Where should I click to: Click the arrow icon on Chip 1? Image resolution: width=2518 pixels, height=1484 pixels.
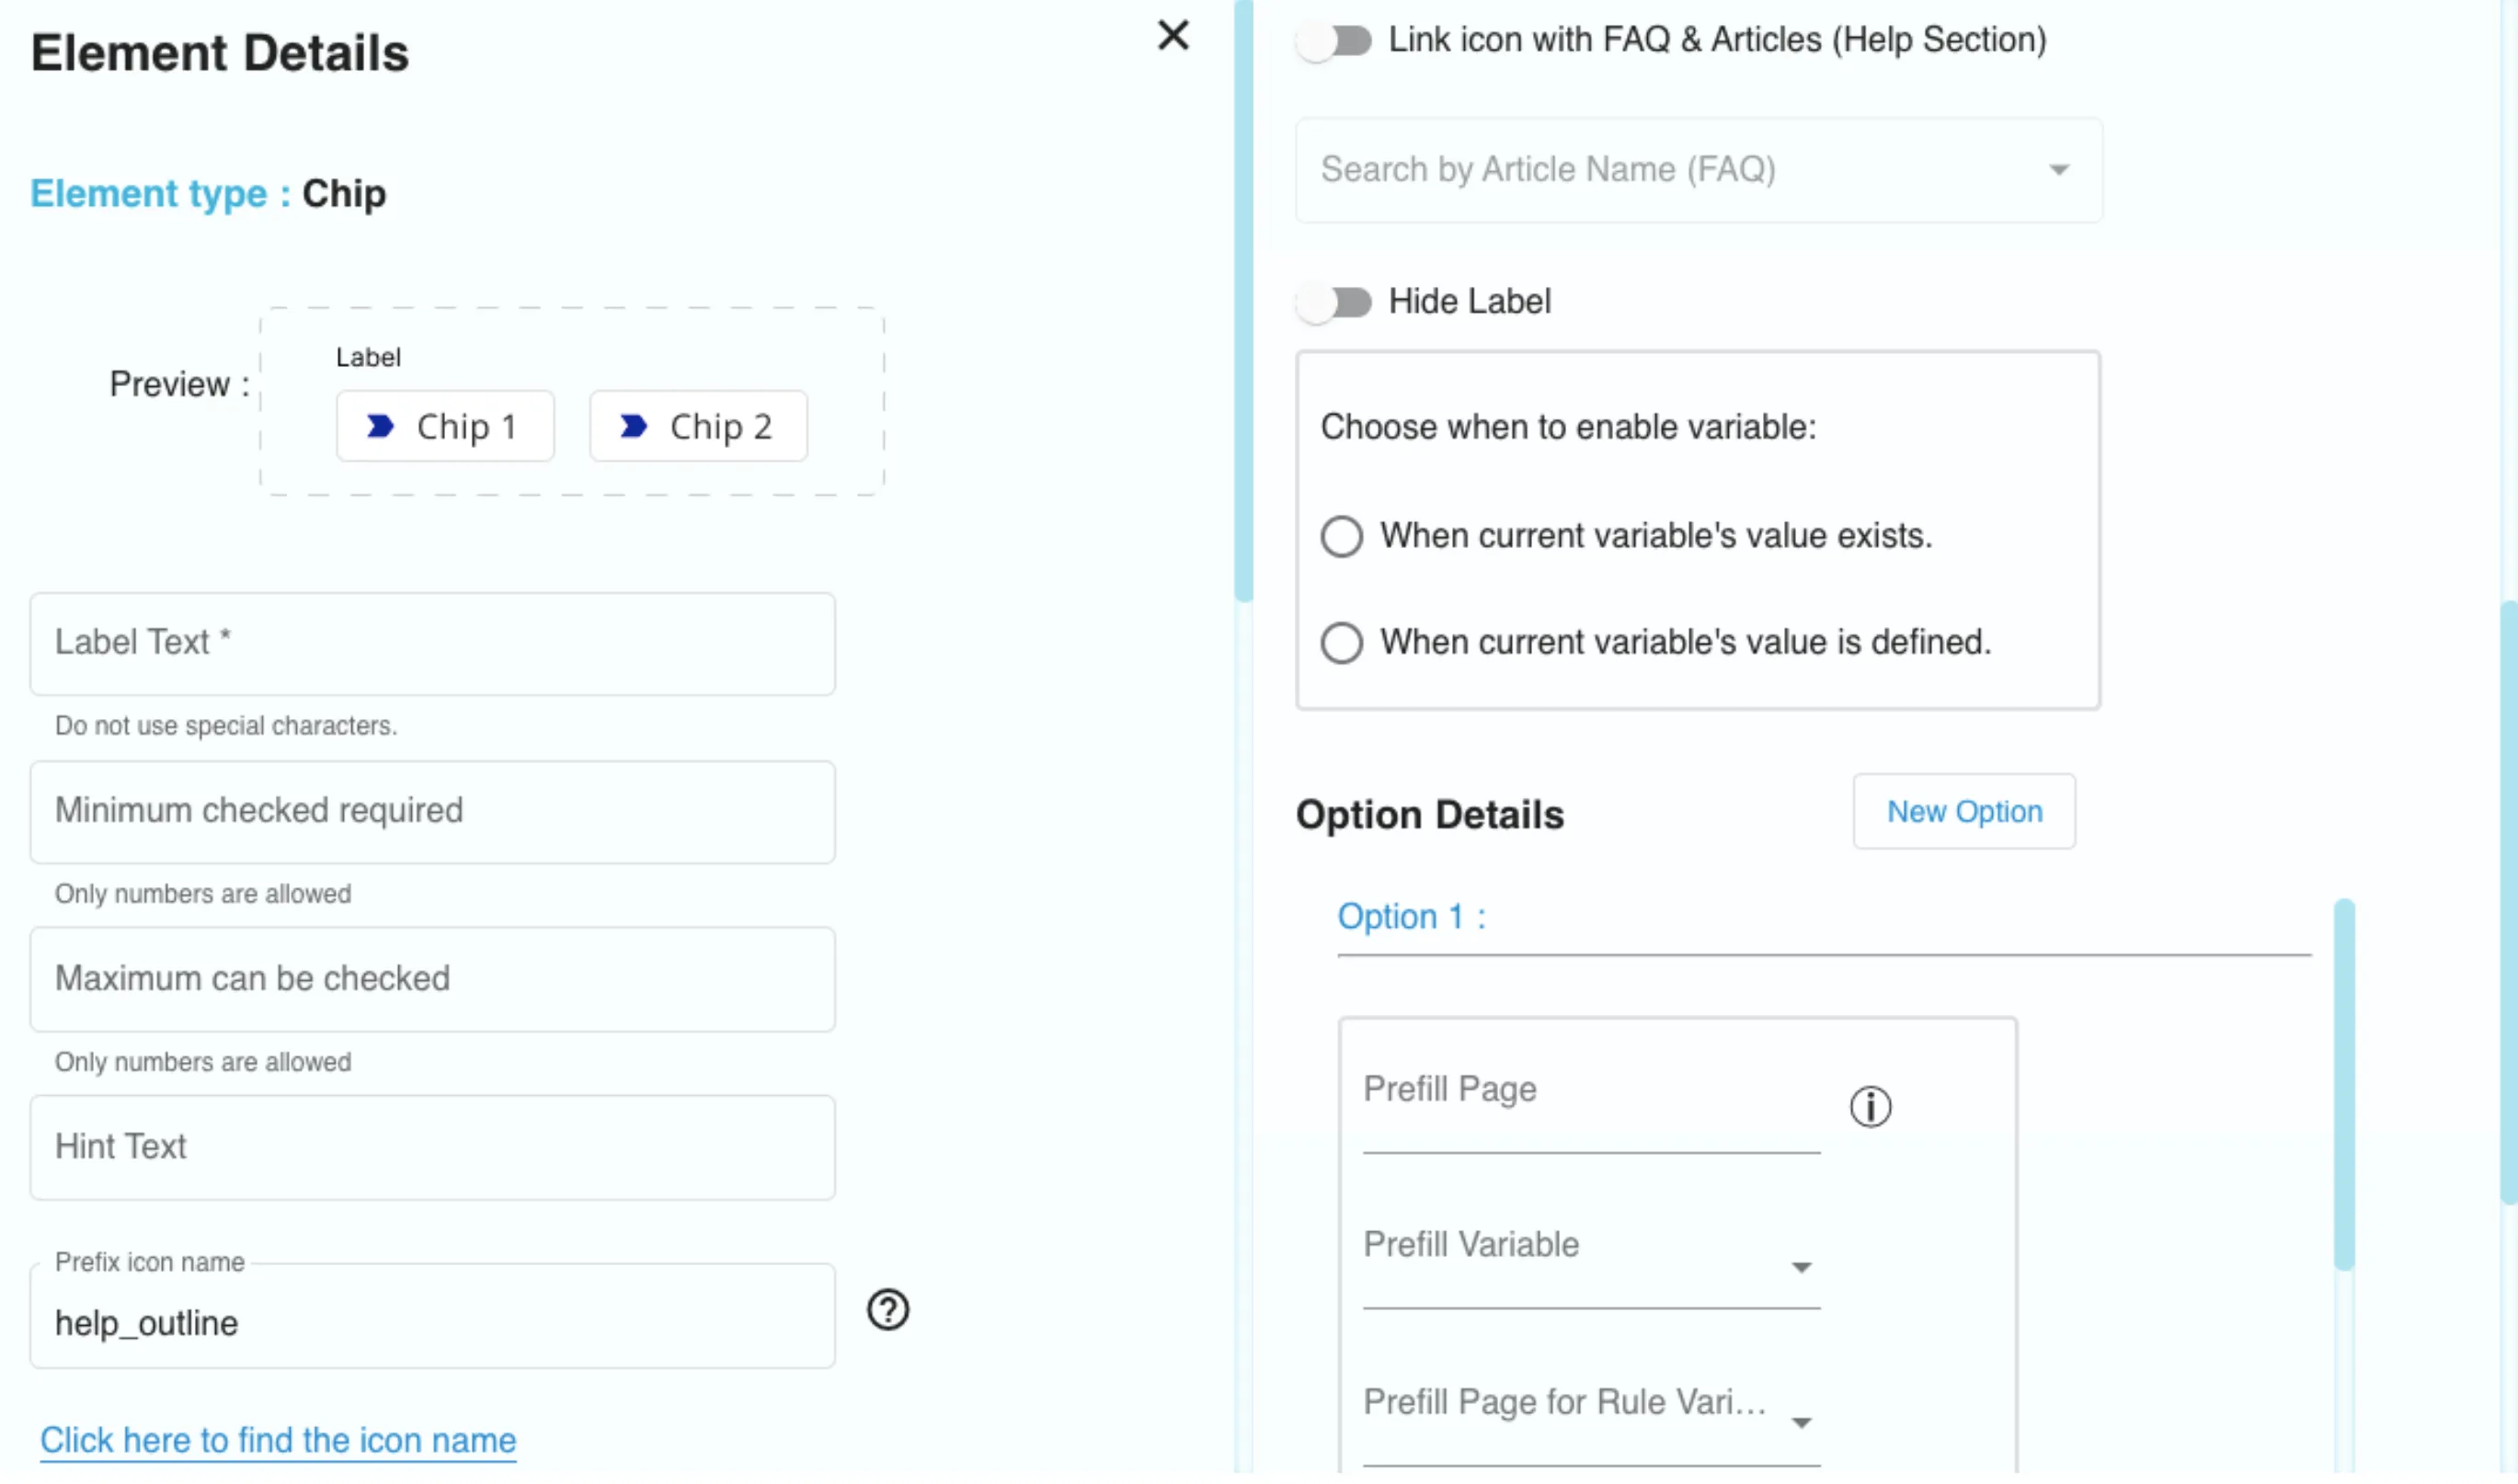click(380, 427)
